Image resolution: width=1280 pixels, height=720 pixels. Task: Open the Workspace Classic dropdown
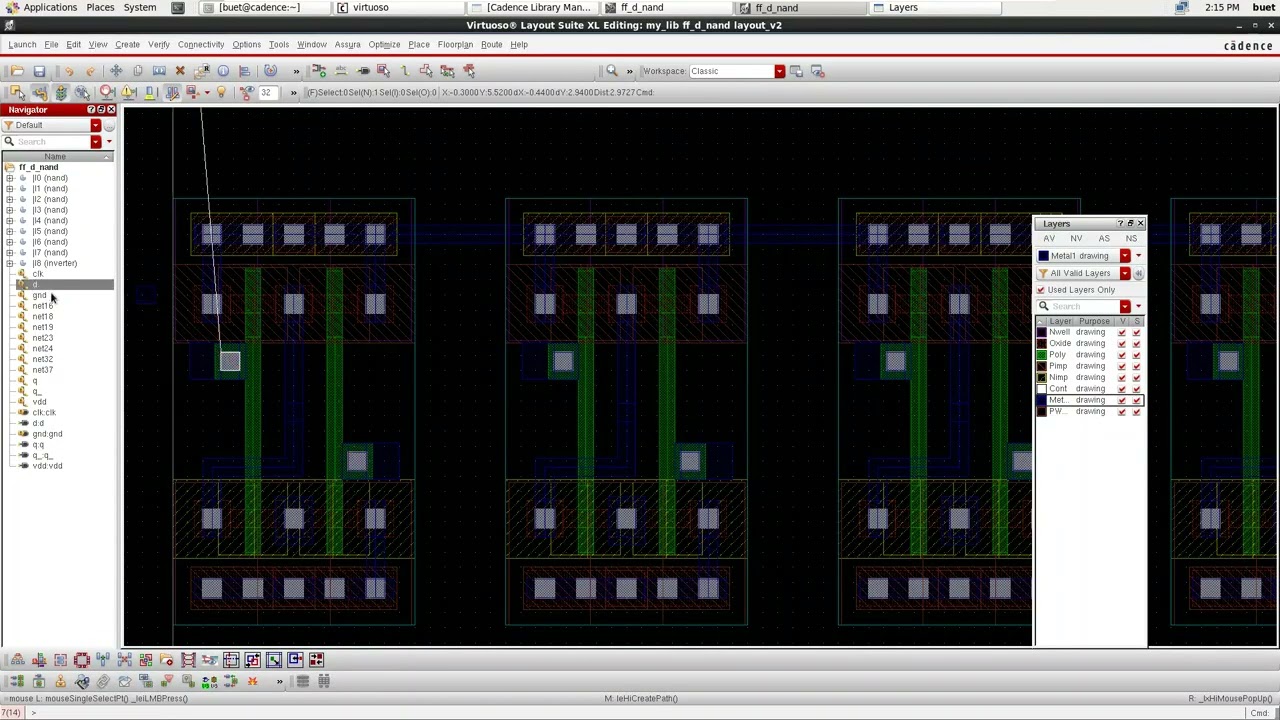[x=779, y=71]
